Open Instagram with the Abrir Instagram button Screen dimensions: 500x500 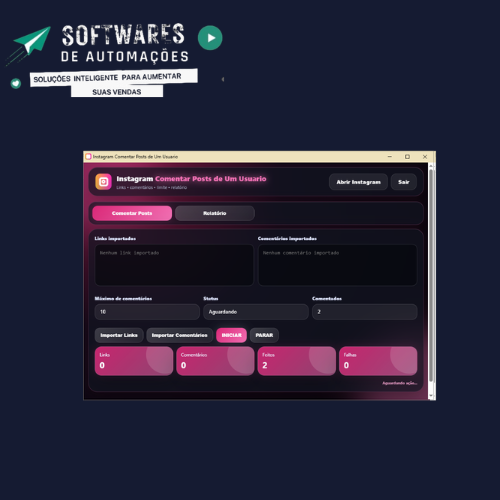click(x=358, y=182)
